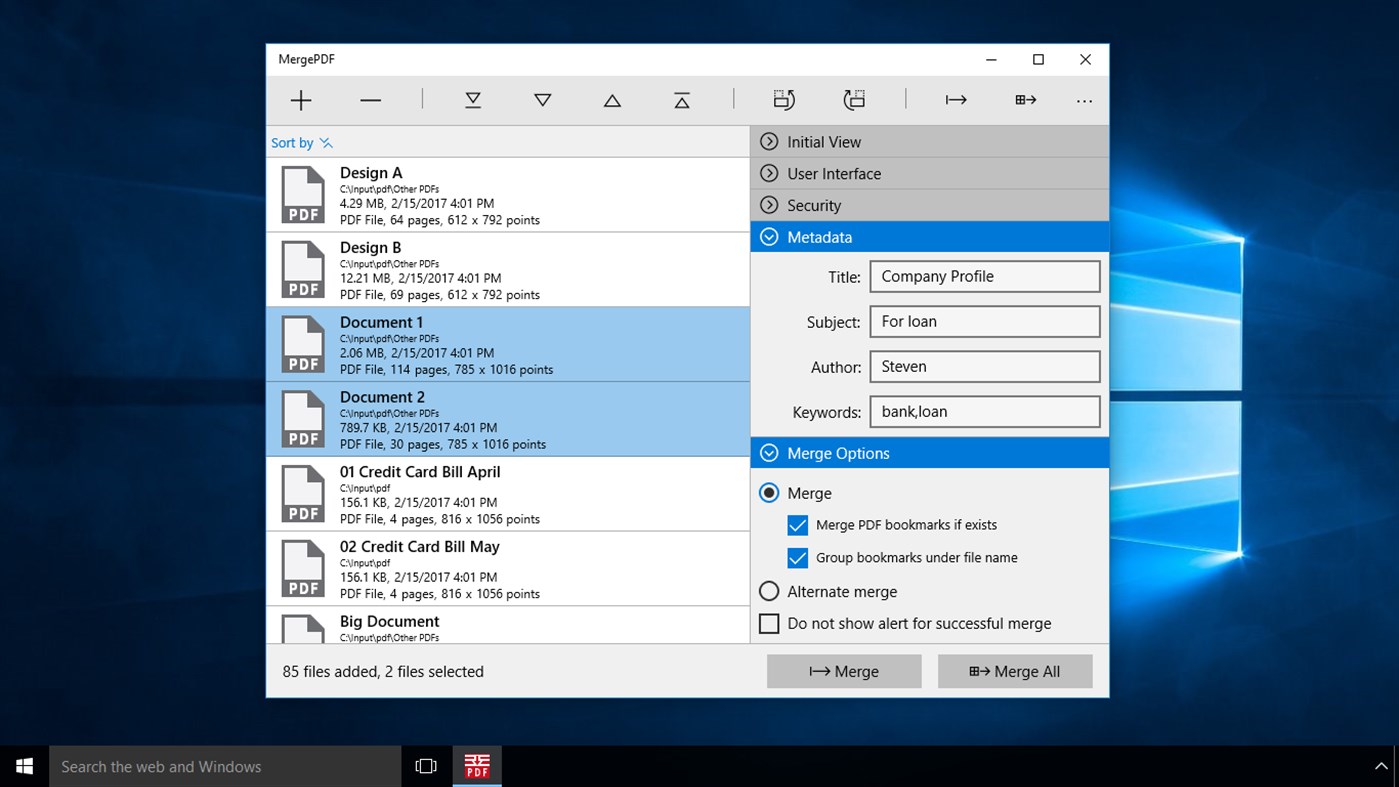This screenshot has width=1399, height=787.
Task: Rotate the selected PDF counterclockwise
Action: (x=854, y=100)
